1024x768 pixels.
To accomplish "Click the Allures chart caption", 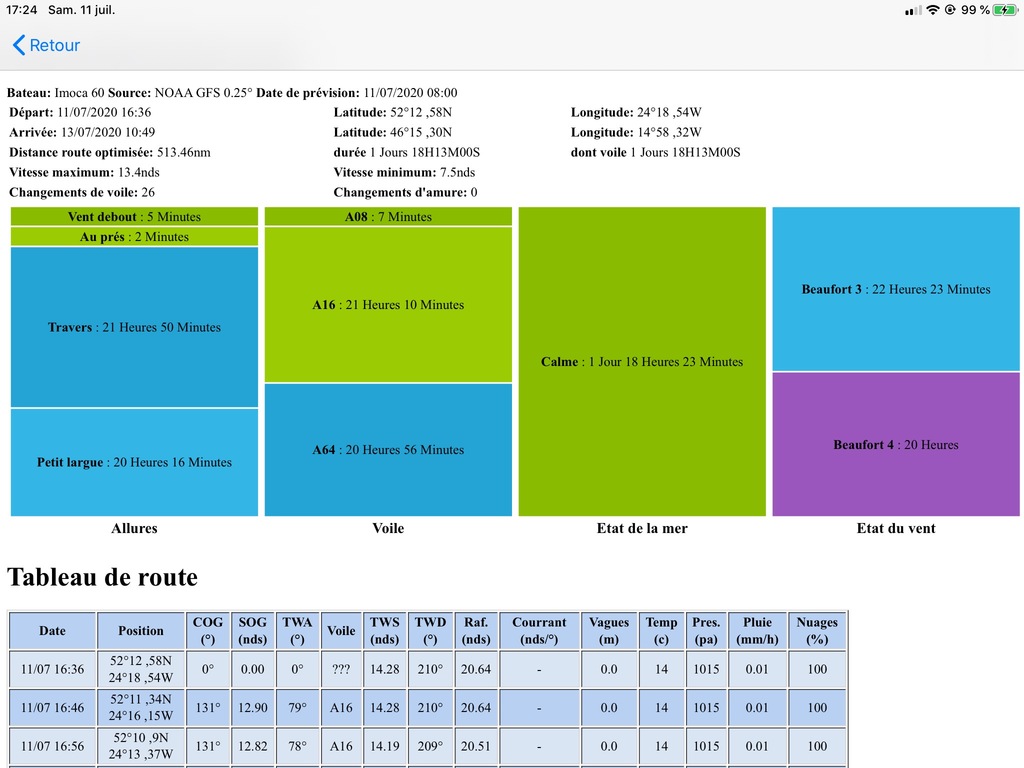I will point(135,528).
